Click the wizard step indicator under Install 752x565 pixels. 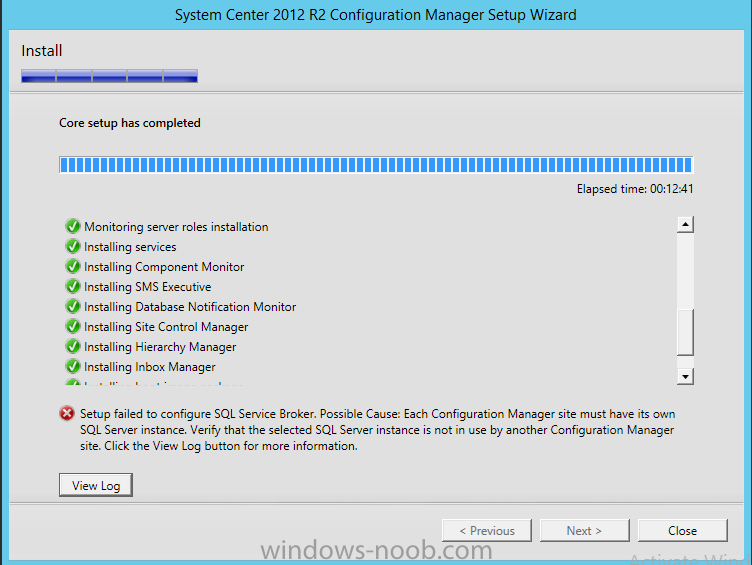[109, 75]
